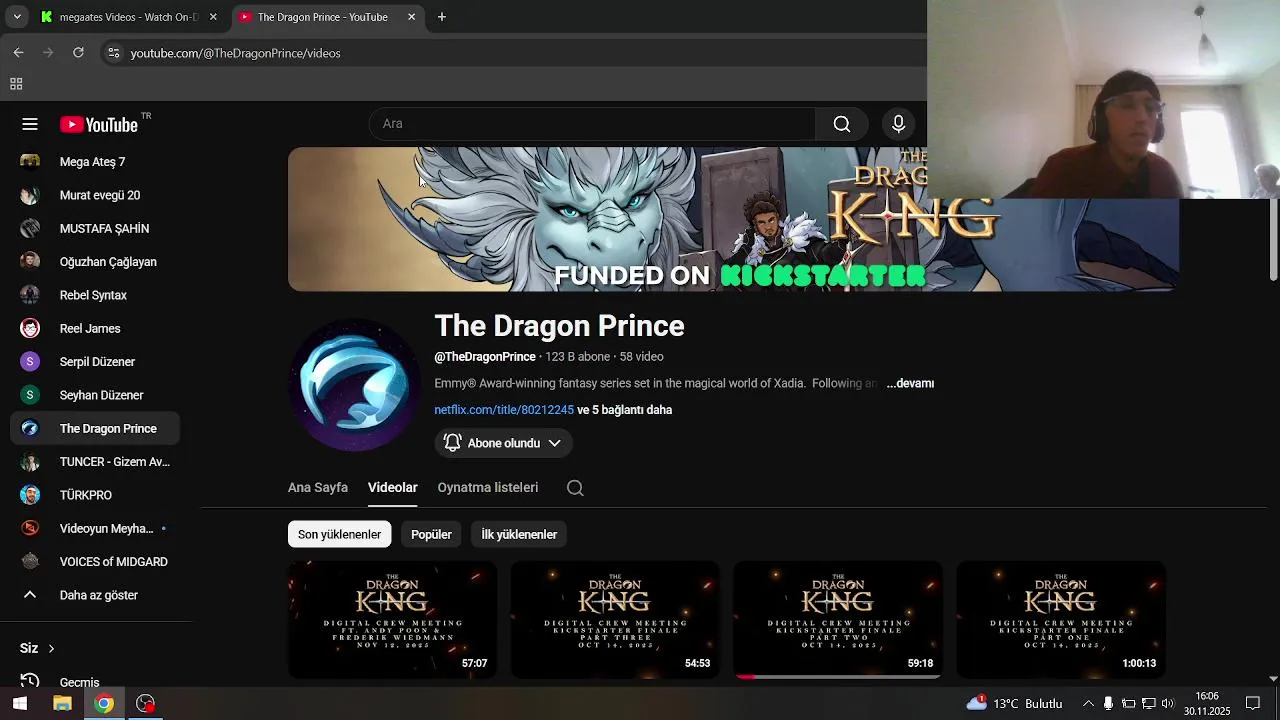Click the search magnifier button

[842, 124]
